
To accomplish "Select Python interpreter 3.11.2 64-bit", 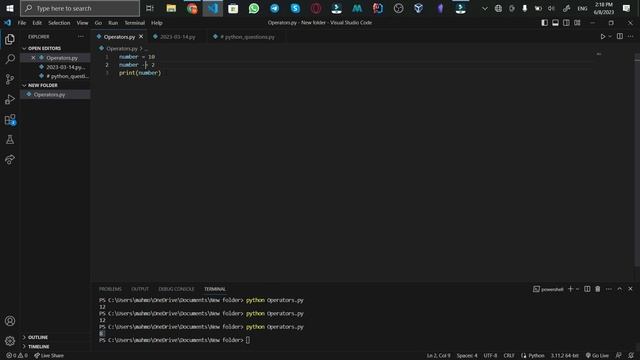I will pos(564,356).
